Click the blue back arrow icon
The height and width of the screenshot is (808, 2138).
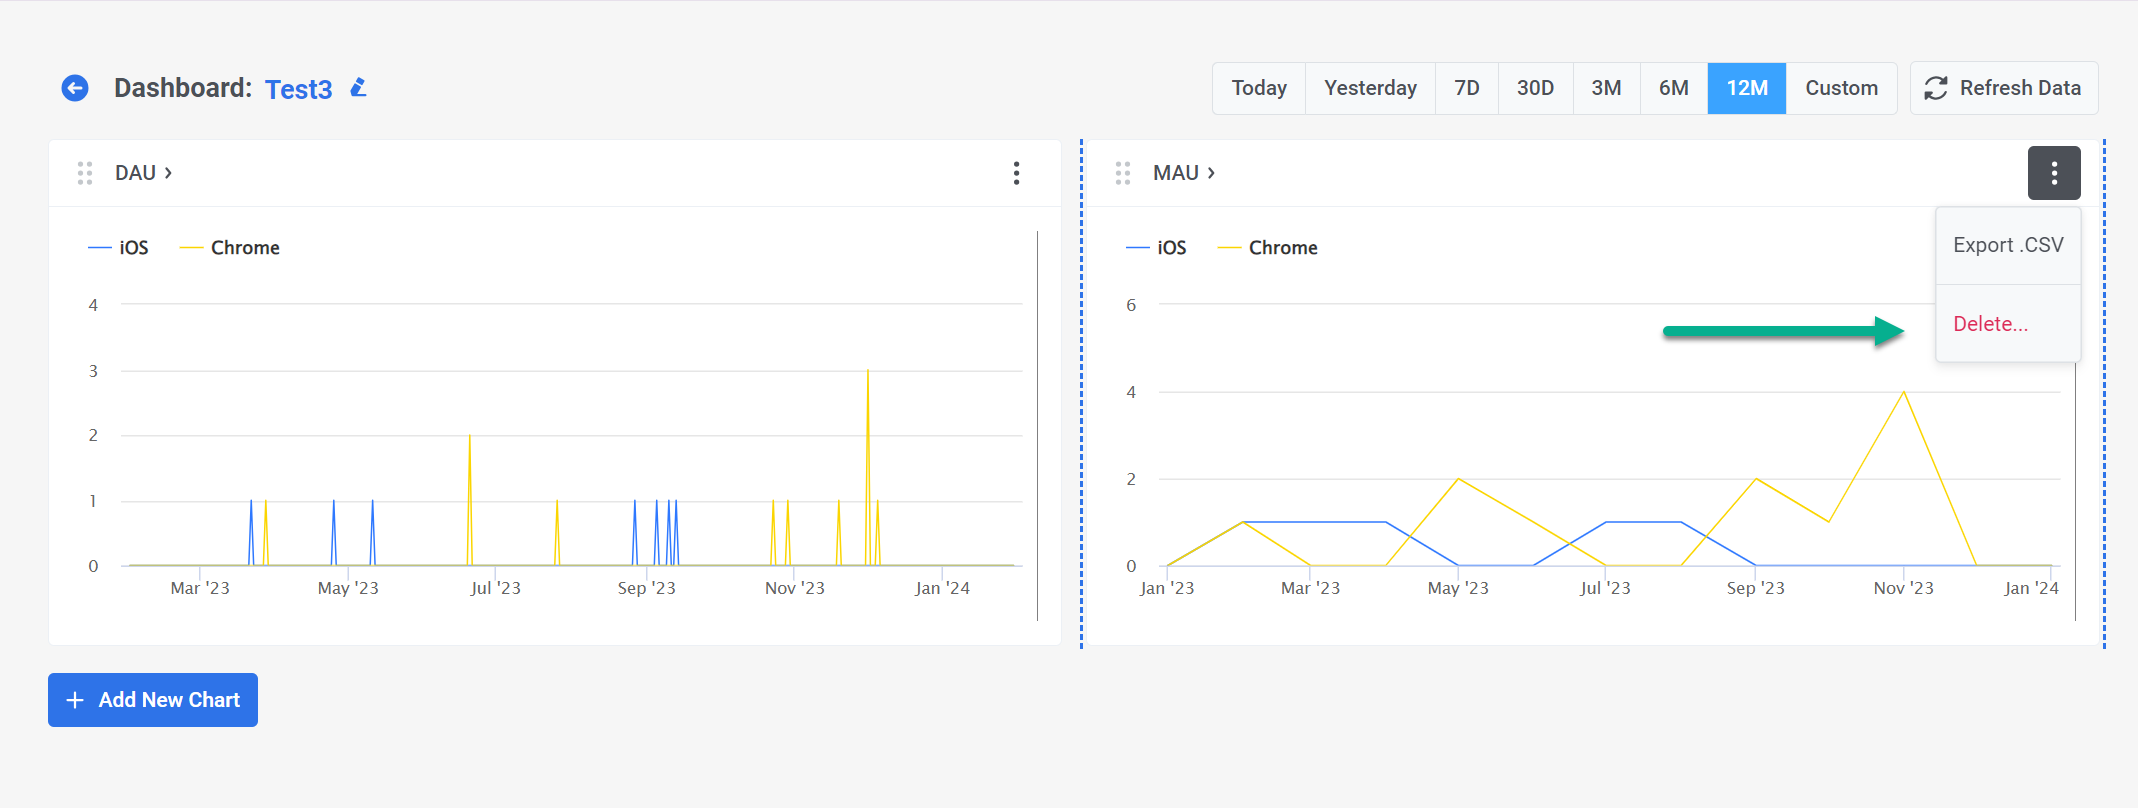click(x=75, y=88)
